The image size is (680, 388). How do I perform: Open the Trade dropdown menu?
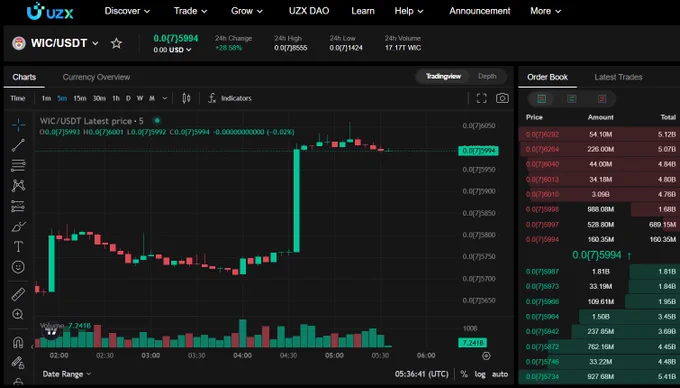pos(190,11)
